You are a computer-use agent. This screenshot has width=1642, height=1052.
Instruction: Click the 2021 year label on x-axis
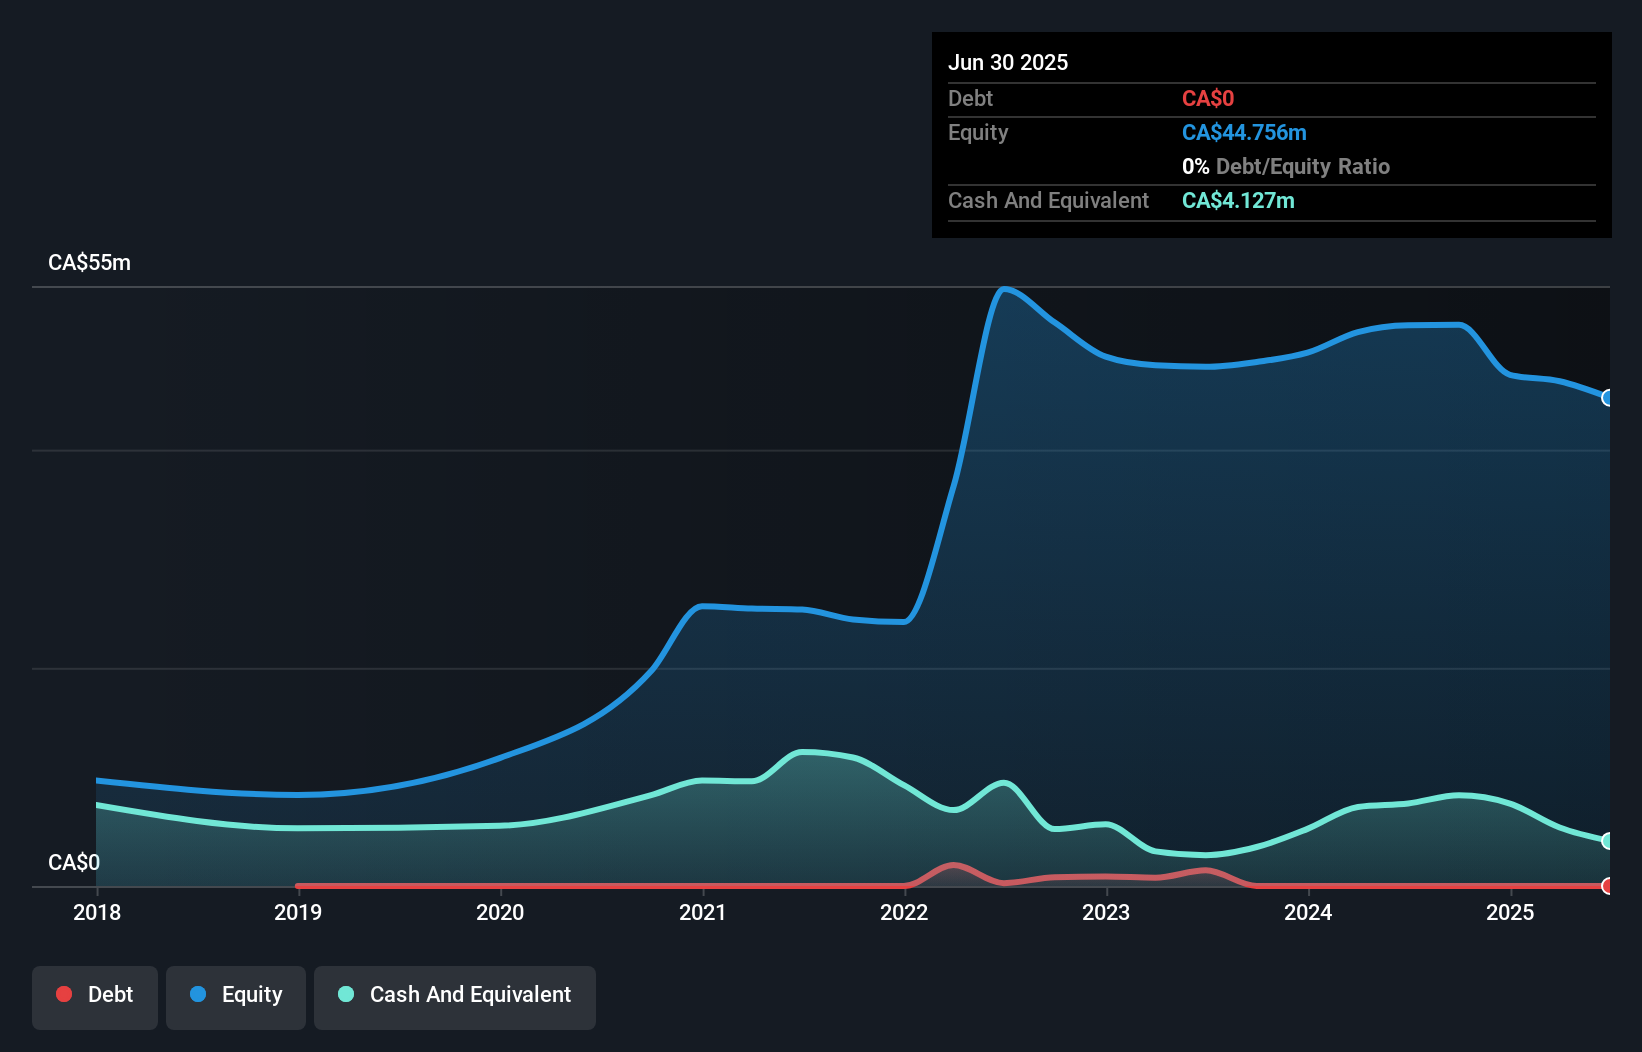click(x=703, y=912)
